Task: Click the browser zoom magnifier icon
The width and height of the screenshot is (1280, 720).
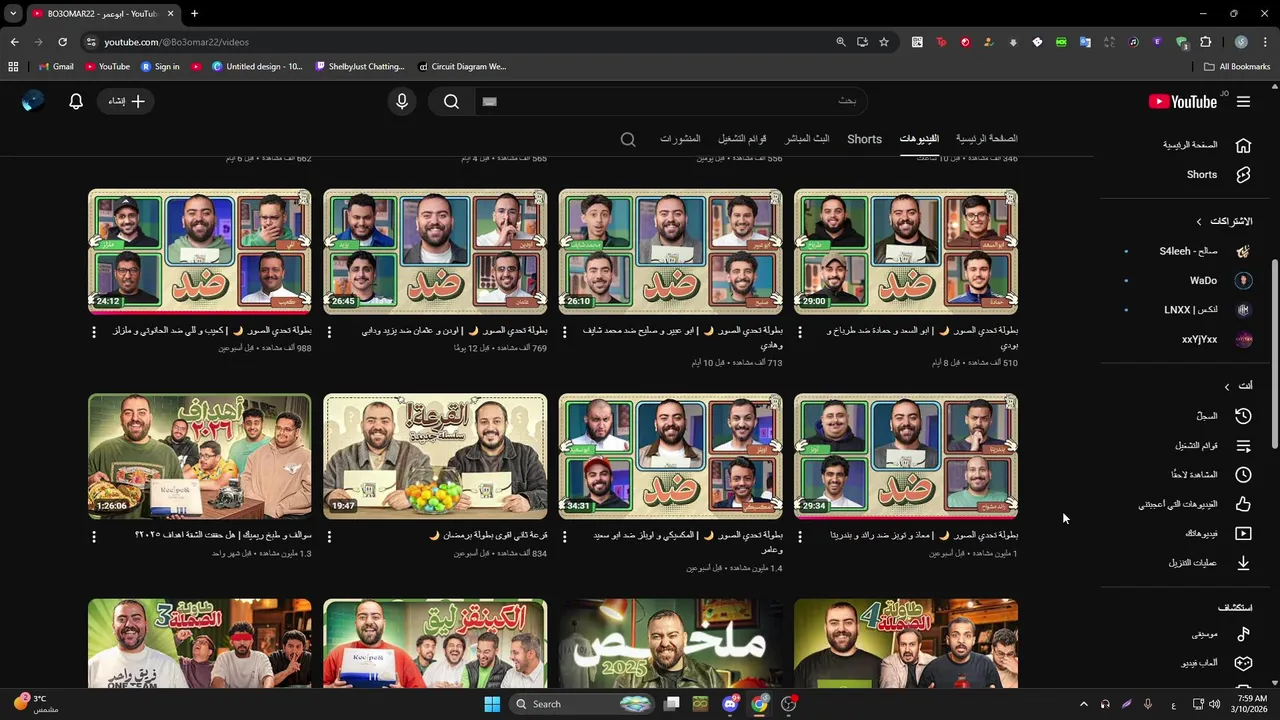Action: [841, 42]
